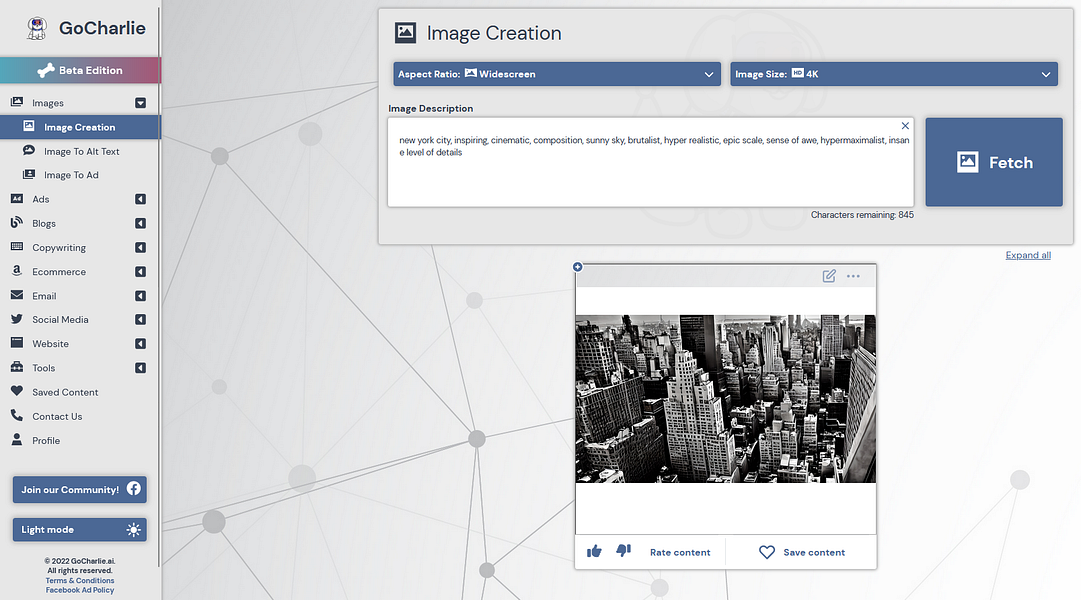1081x600 pixels.
Task: Expand the Blogs section arrow
Action: click(x=141, y=223)
